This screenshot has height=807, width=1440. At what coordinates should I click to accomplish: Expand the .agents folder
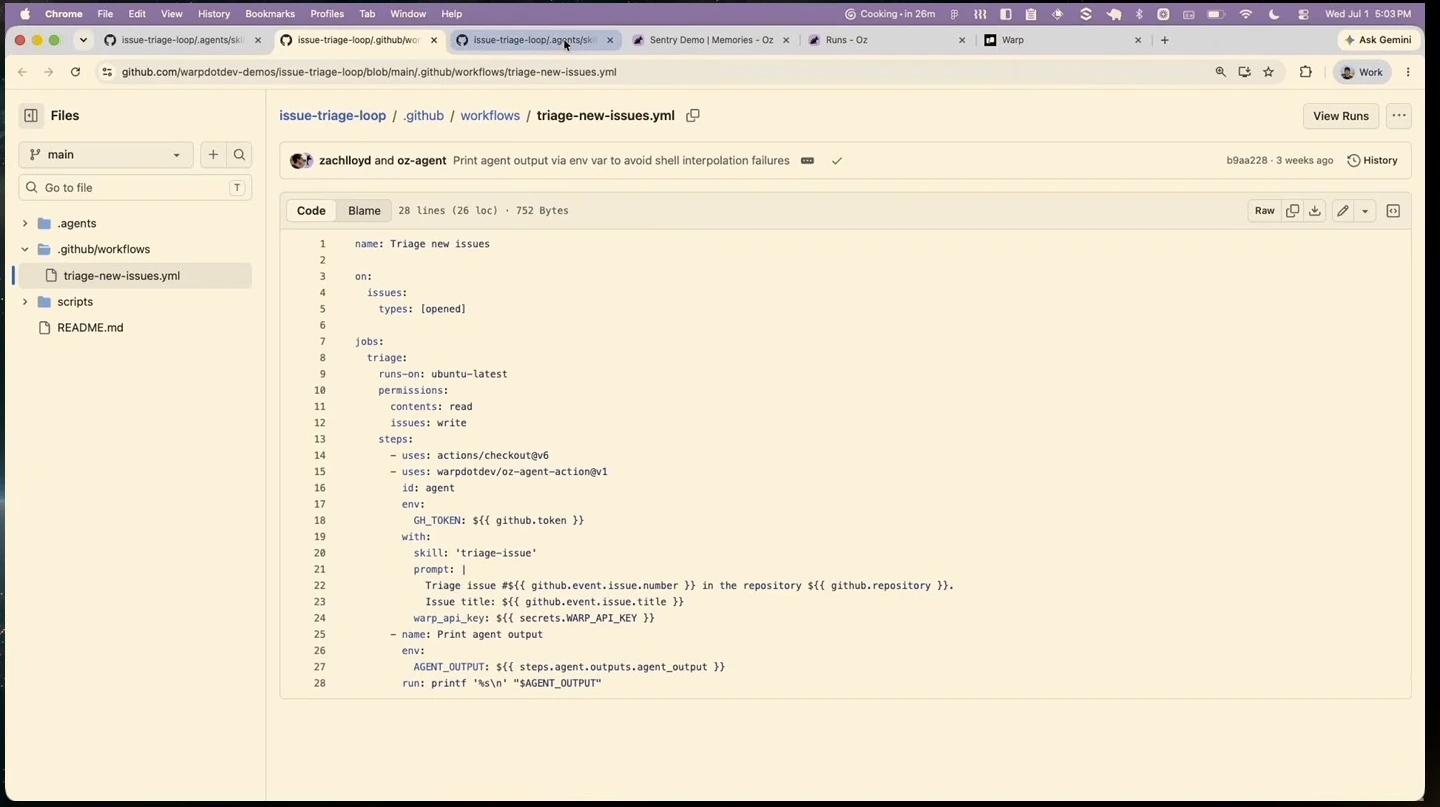coord(25,223)
